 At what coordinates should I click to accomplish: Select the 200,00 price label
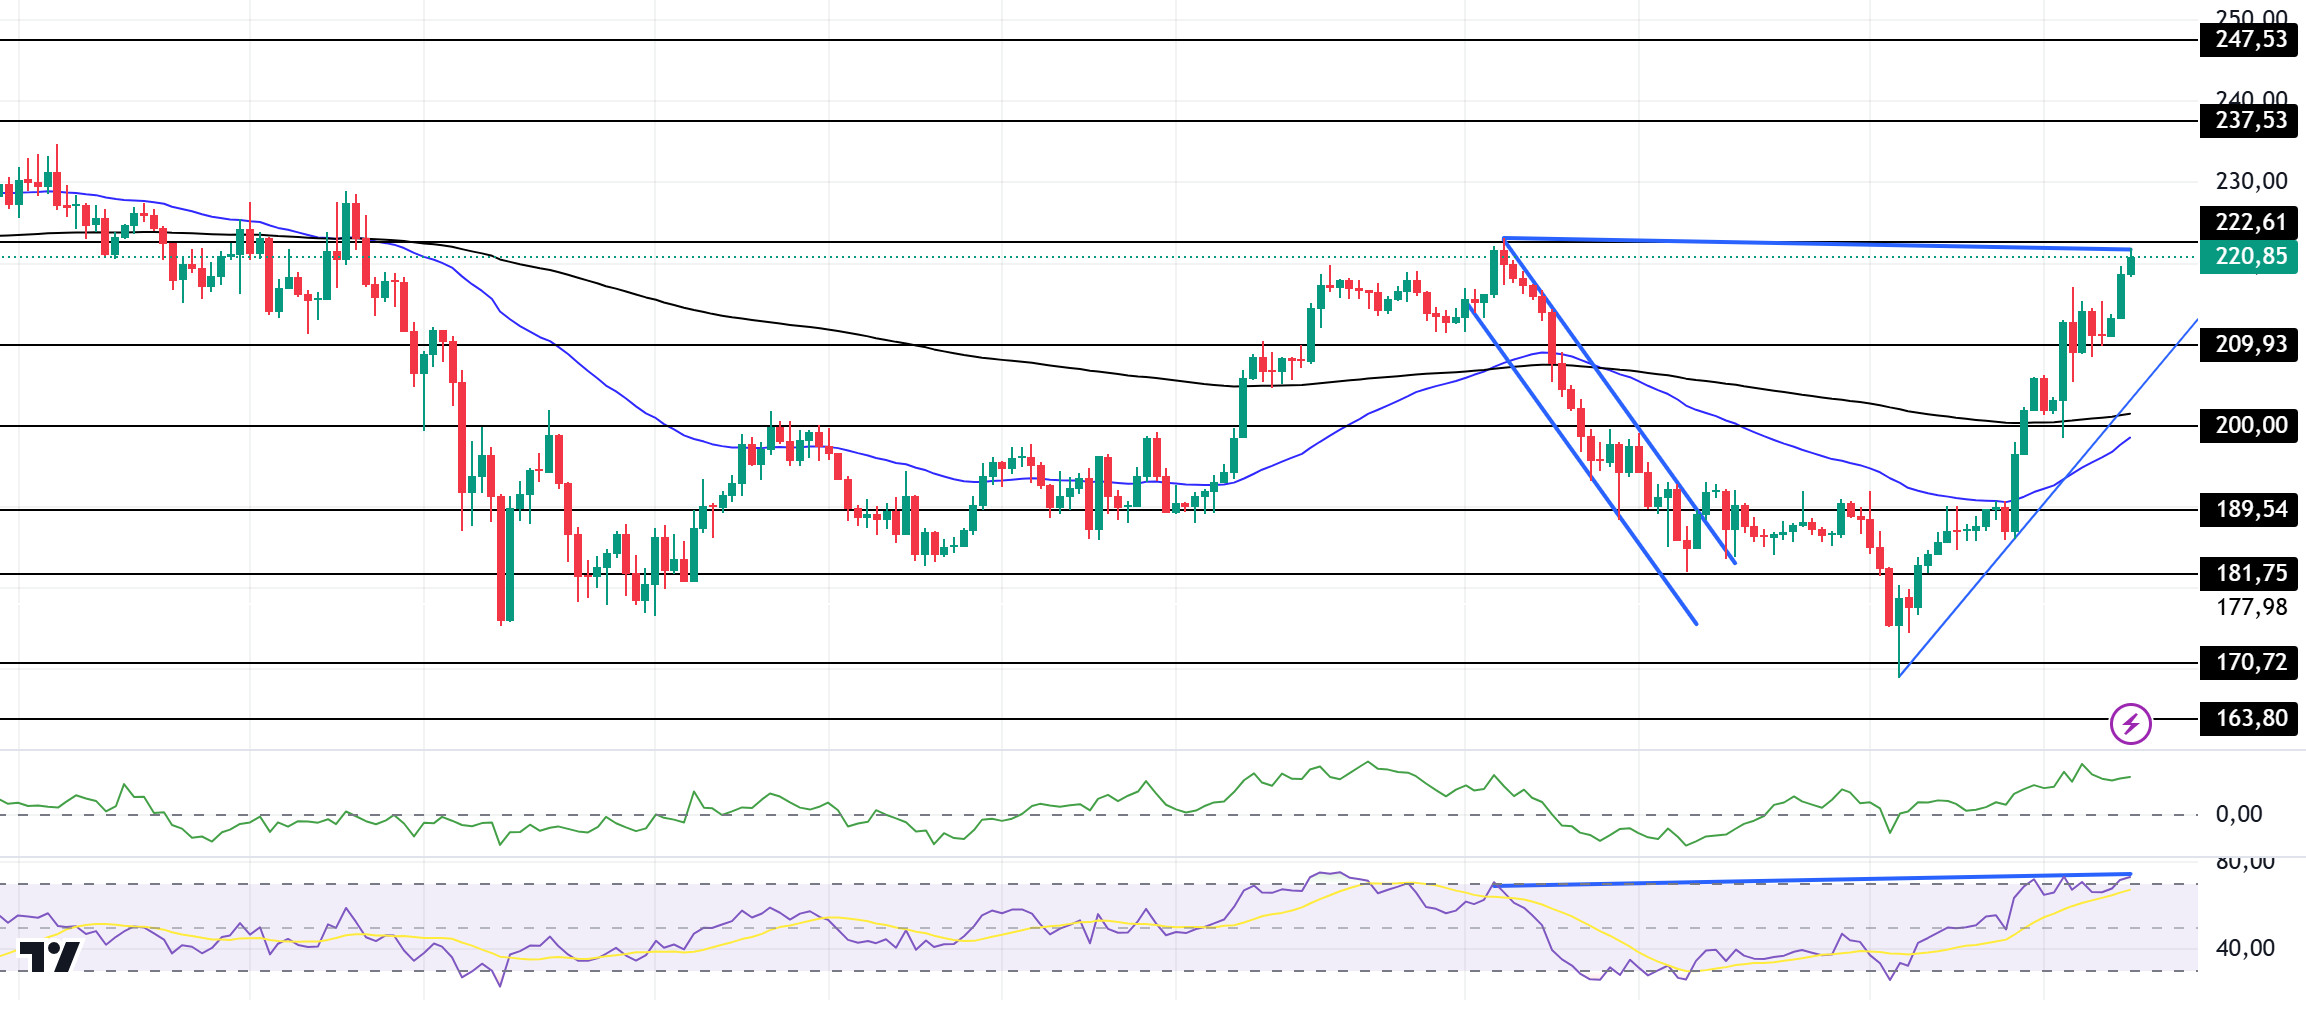coord(2248,426)
